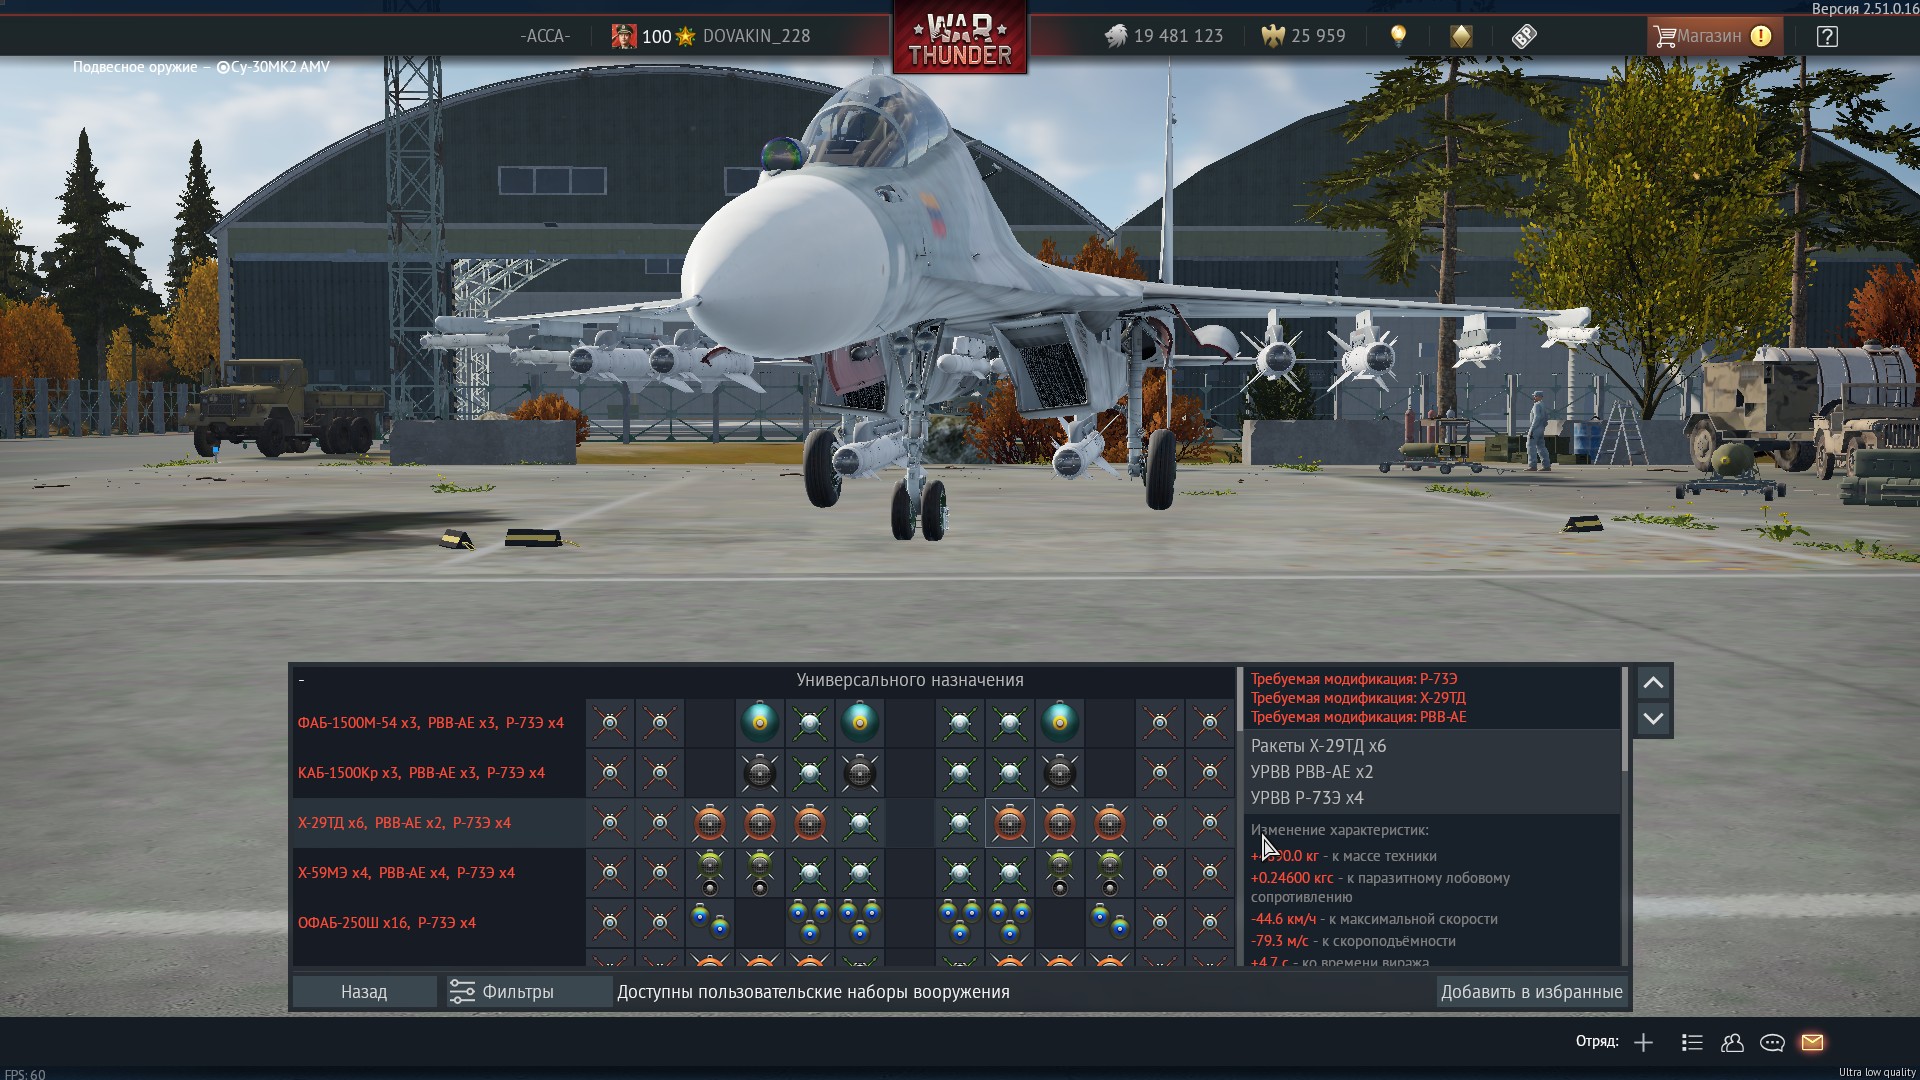
Task: Click the golden wager diamond icon
Action: (1461, 37)
